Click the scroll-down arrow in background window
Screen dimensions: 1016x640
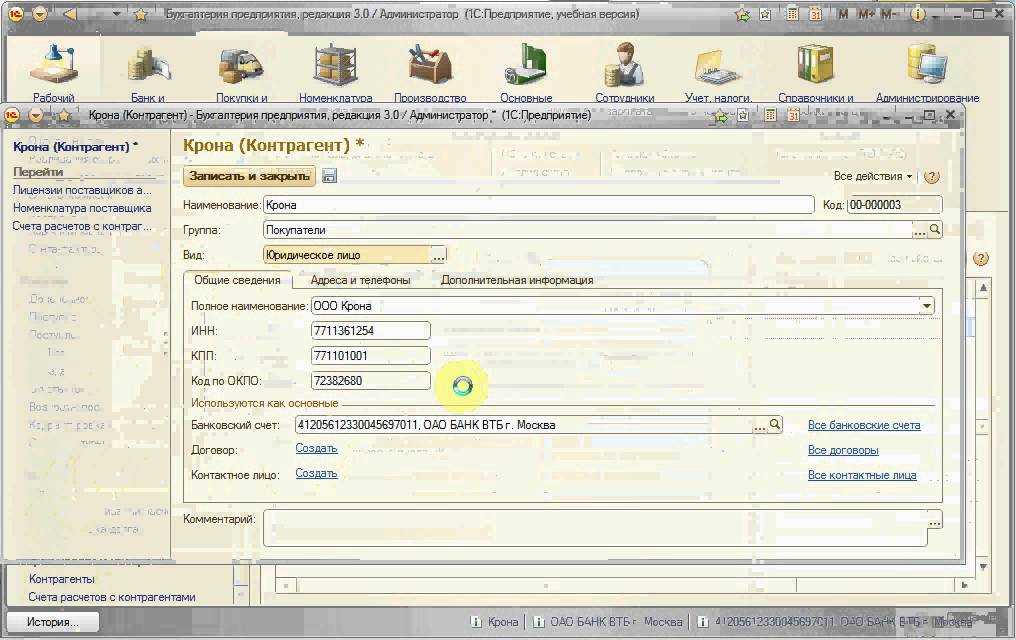click(x=983, y=567)
